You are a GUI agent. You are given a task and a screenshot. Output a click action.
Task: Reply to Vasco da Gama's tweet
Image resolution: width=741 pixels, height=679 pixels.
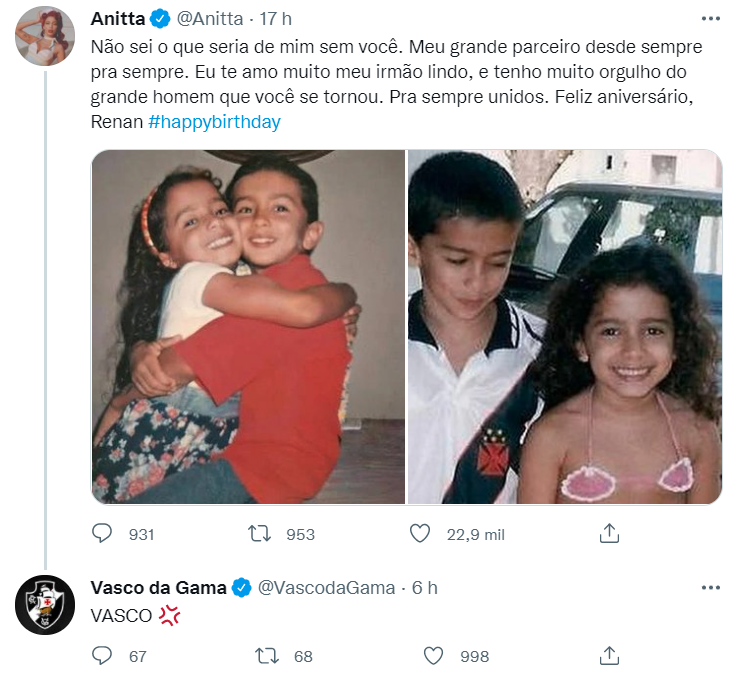coord(102,656)
